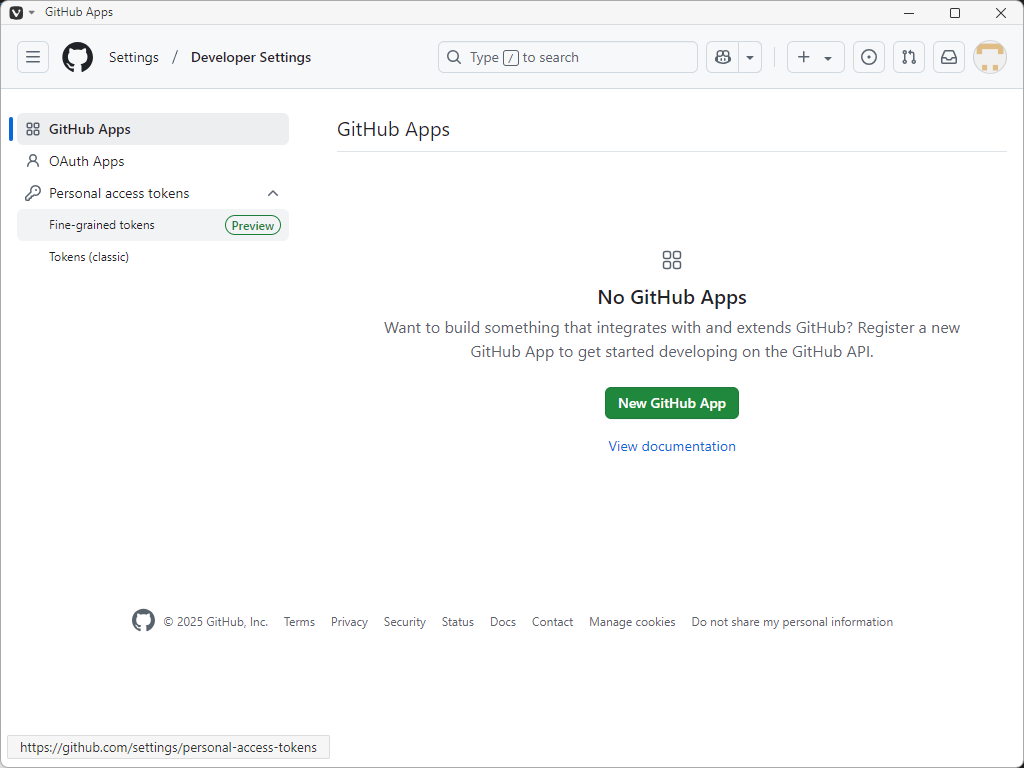
Task: Click the Type / to search field
Action: click(x=568, y=57)
